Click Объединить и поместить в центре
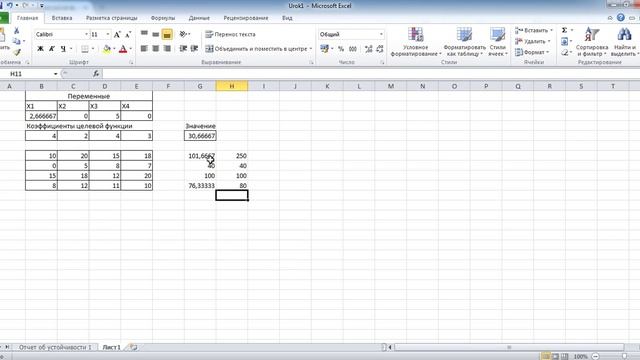The width and height of the screenshot is (640, 360). pos(256,49)
